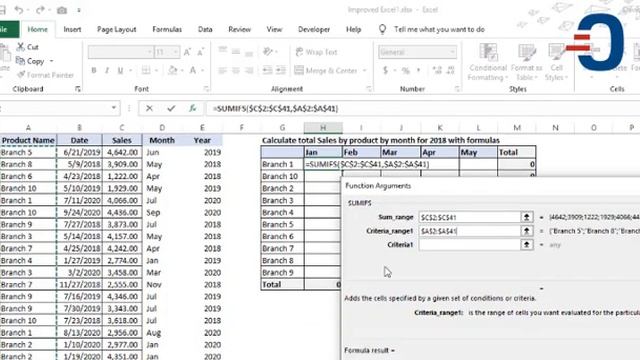Click the Center align icon
Image resolution: width=640 pixels, height=360 pixels.
click(x=236, y=70)
